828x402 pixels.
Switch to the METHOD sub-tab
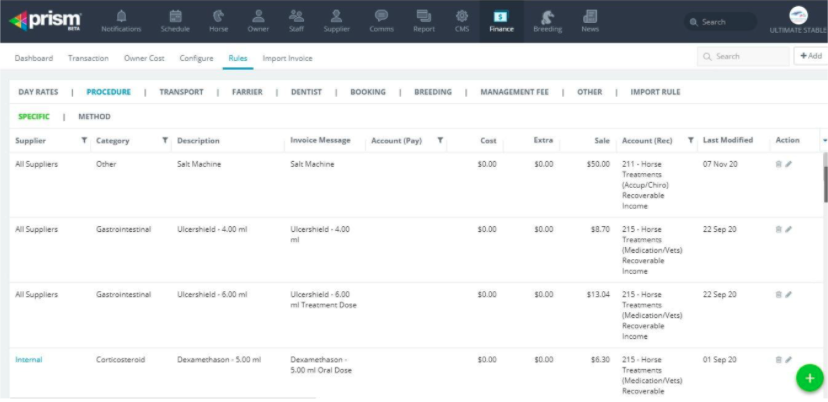(94, 116)
